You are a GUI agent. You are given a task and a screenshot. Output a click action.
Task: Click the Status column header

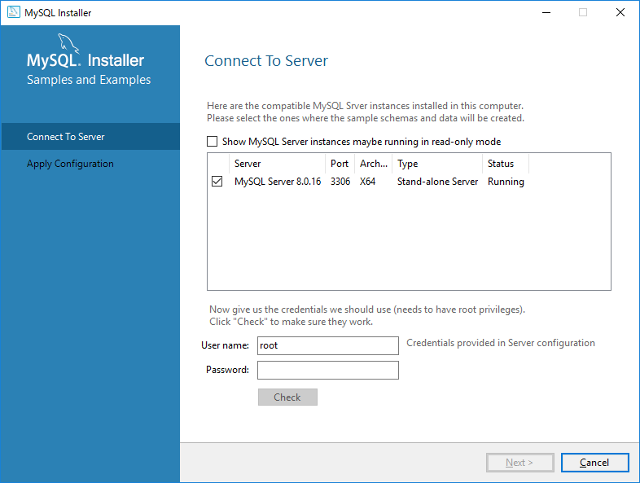[x=505, y=163]
